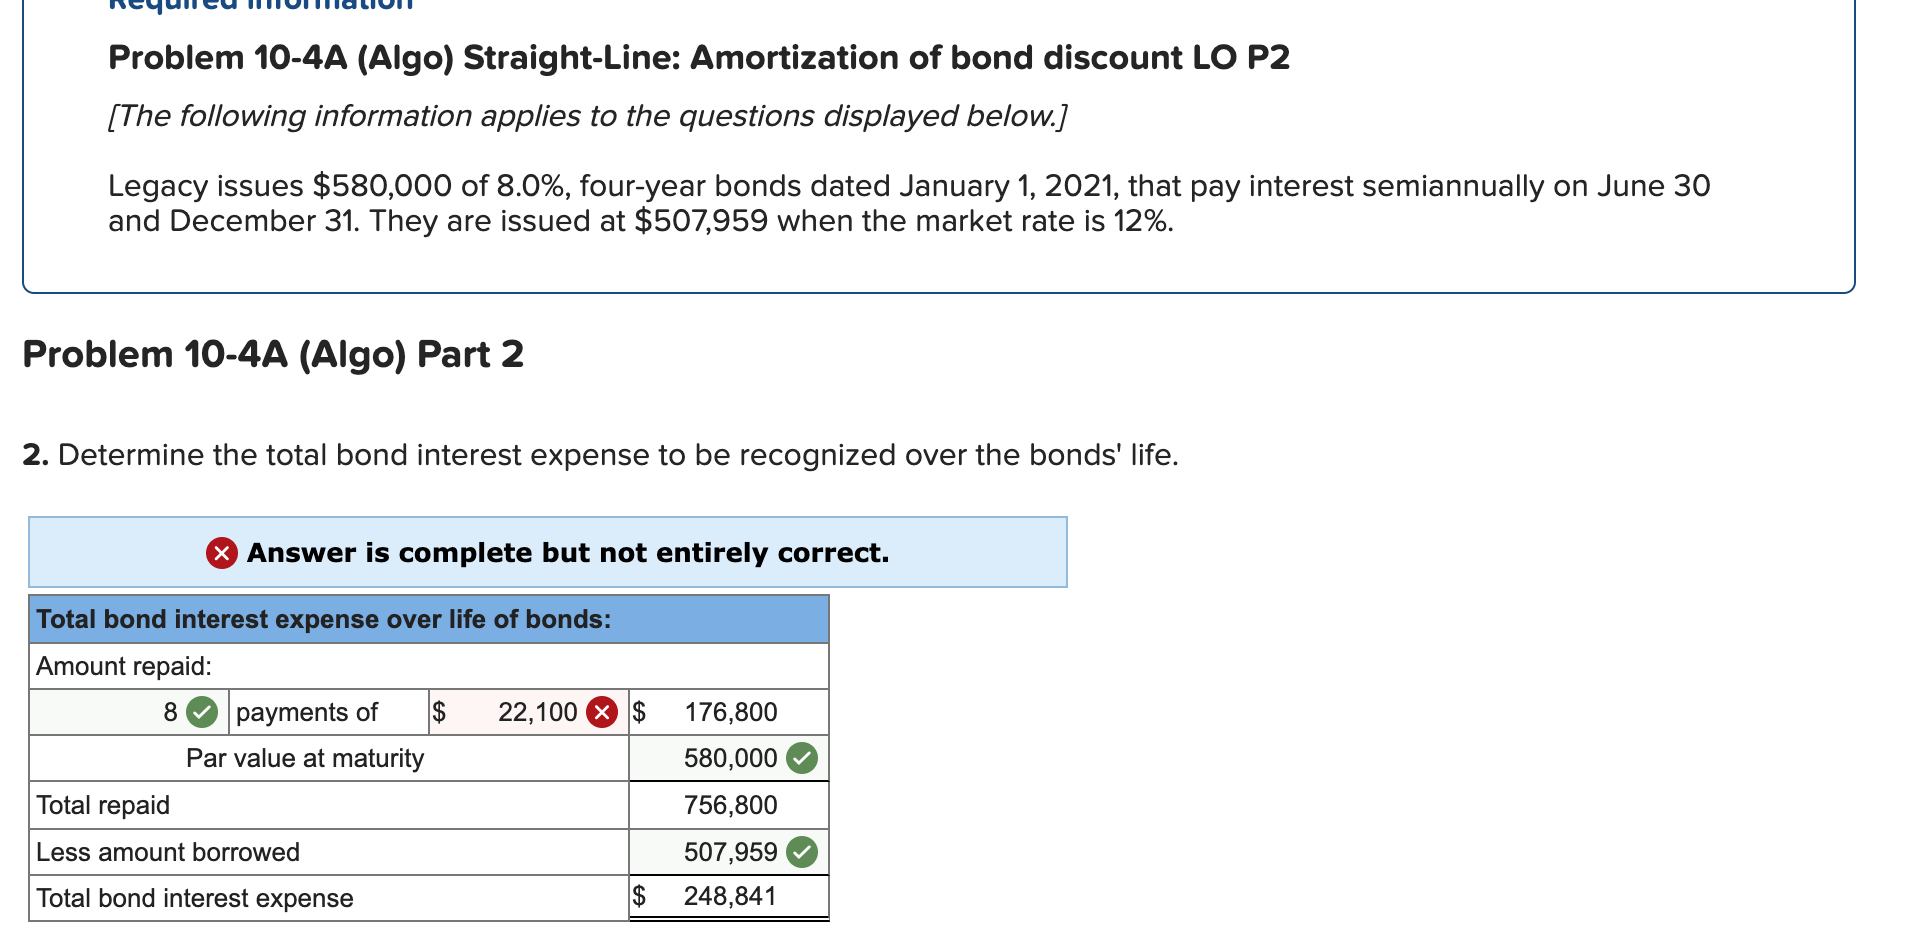Click the red X error icon in the answer banner
This screenshot has height=938, width=1916.
[x=222, y=552]
